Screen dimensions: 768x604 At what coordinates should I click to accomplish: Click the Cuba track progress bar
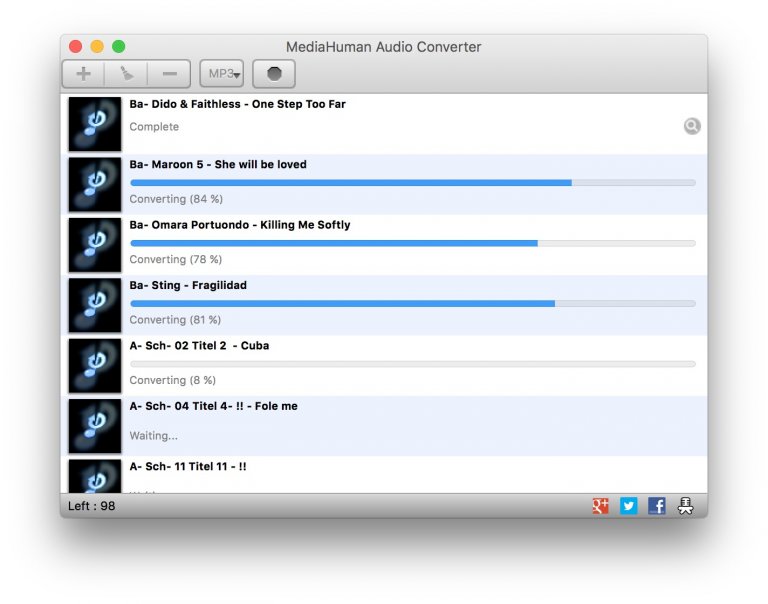coord(413,364)
